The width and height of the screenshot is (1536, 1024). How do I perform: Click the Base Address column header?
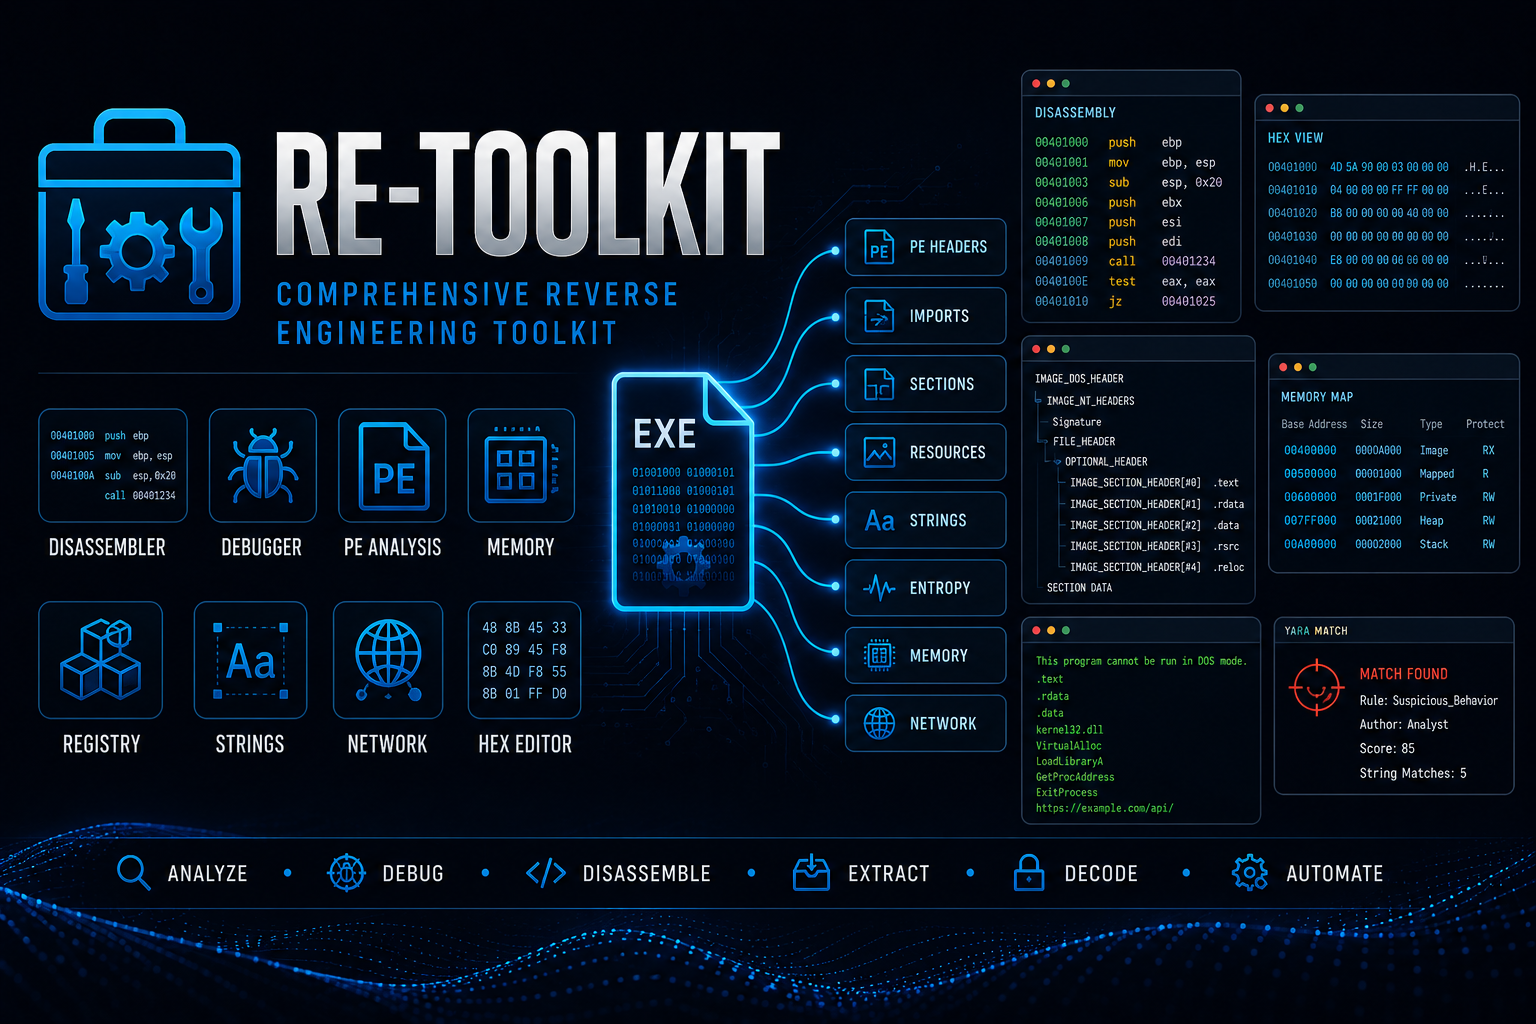pos(1314,424)
